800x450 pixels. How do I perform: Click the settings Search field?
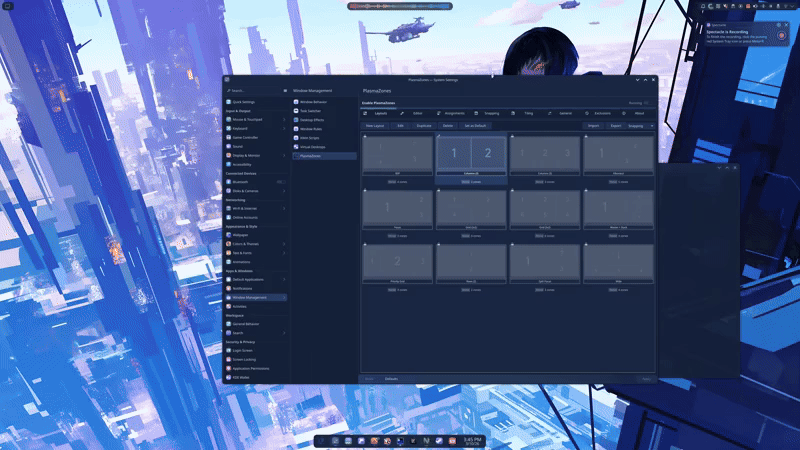point(253,91)
